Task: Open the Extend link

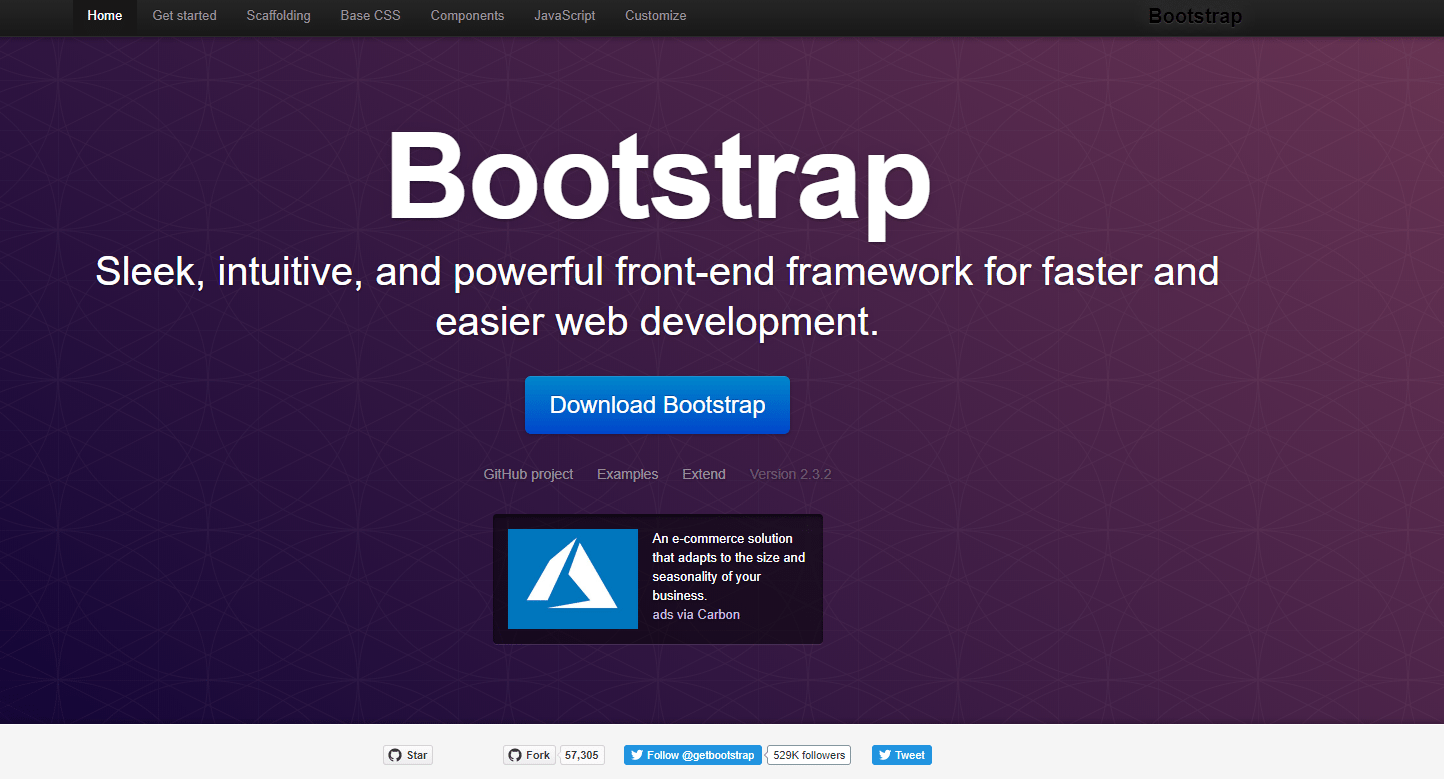Action: (704, 474)
